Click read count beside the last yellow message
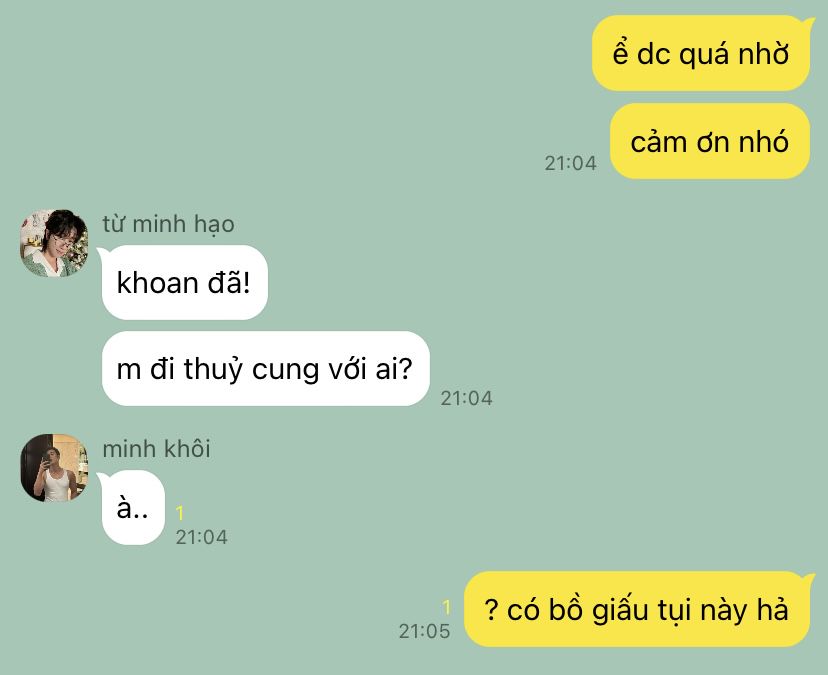The image size is (828, 675). (447, 607)
